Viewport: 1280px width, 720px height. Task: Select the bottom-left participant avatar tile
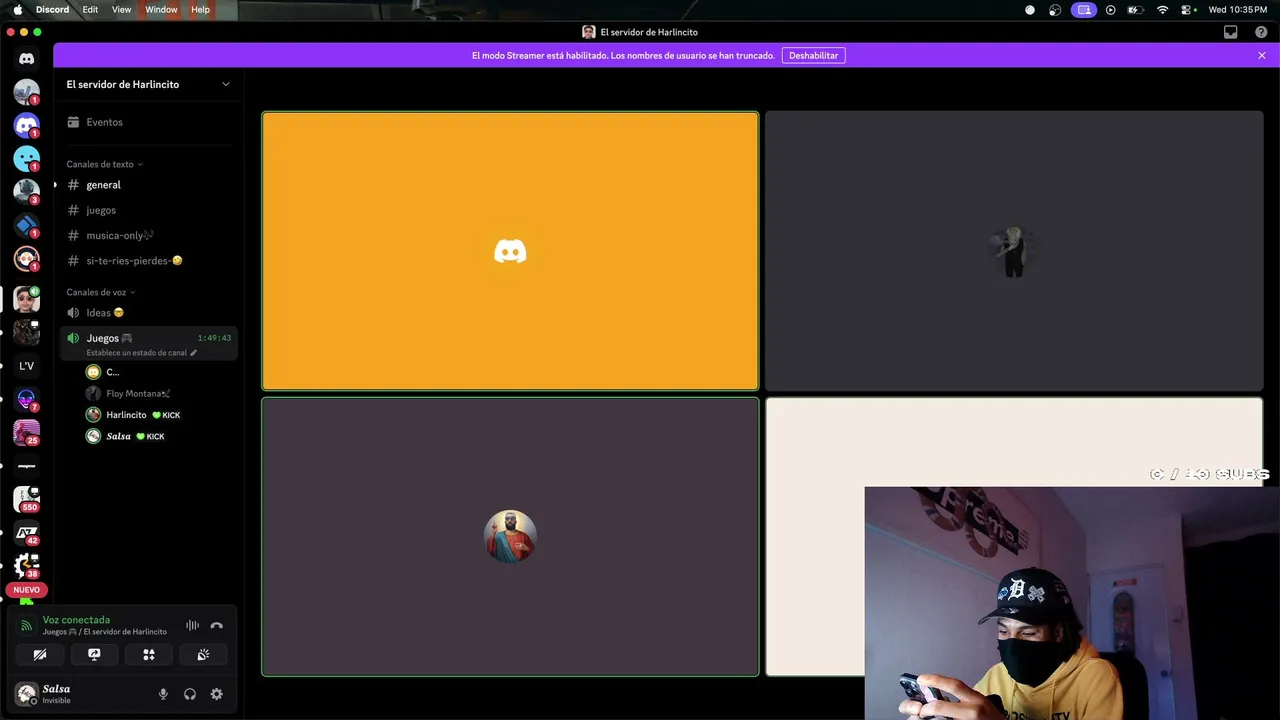click(510, 537)
